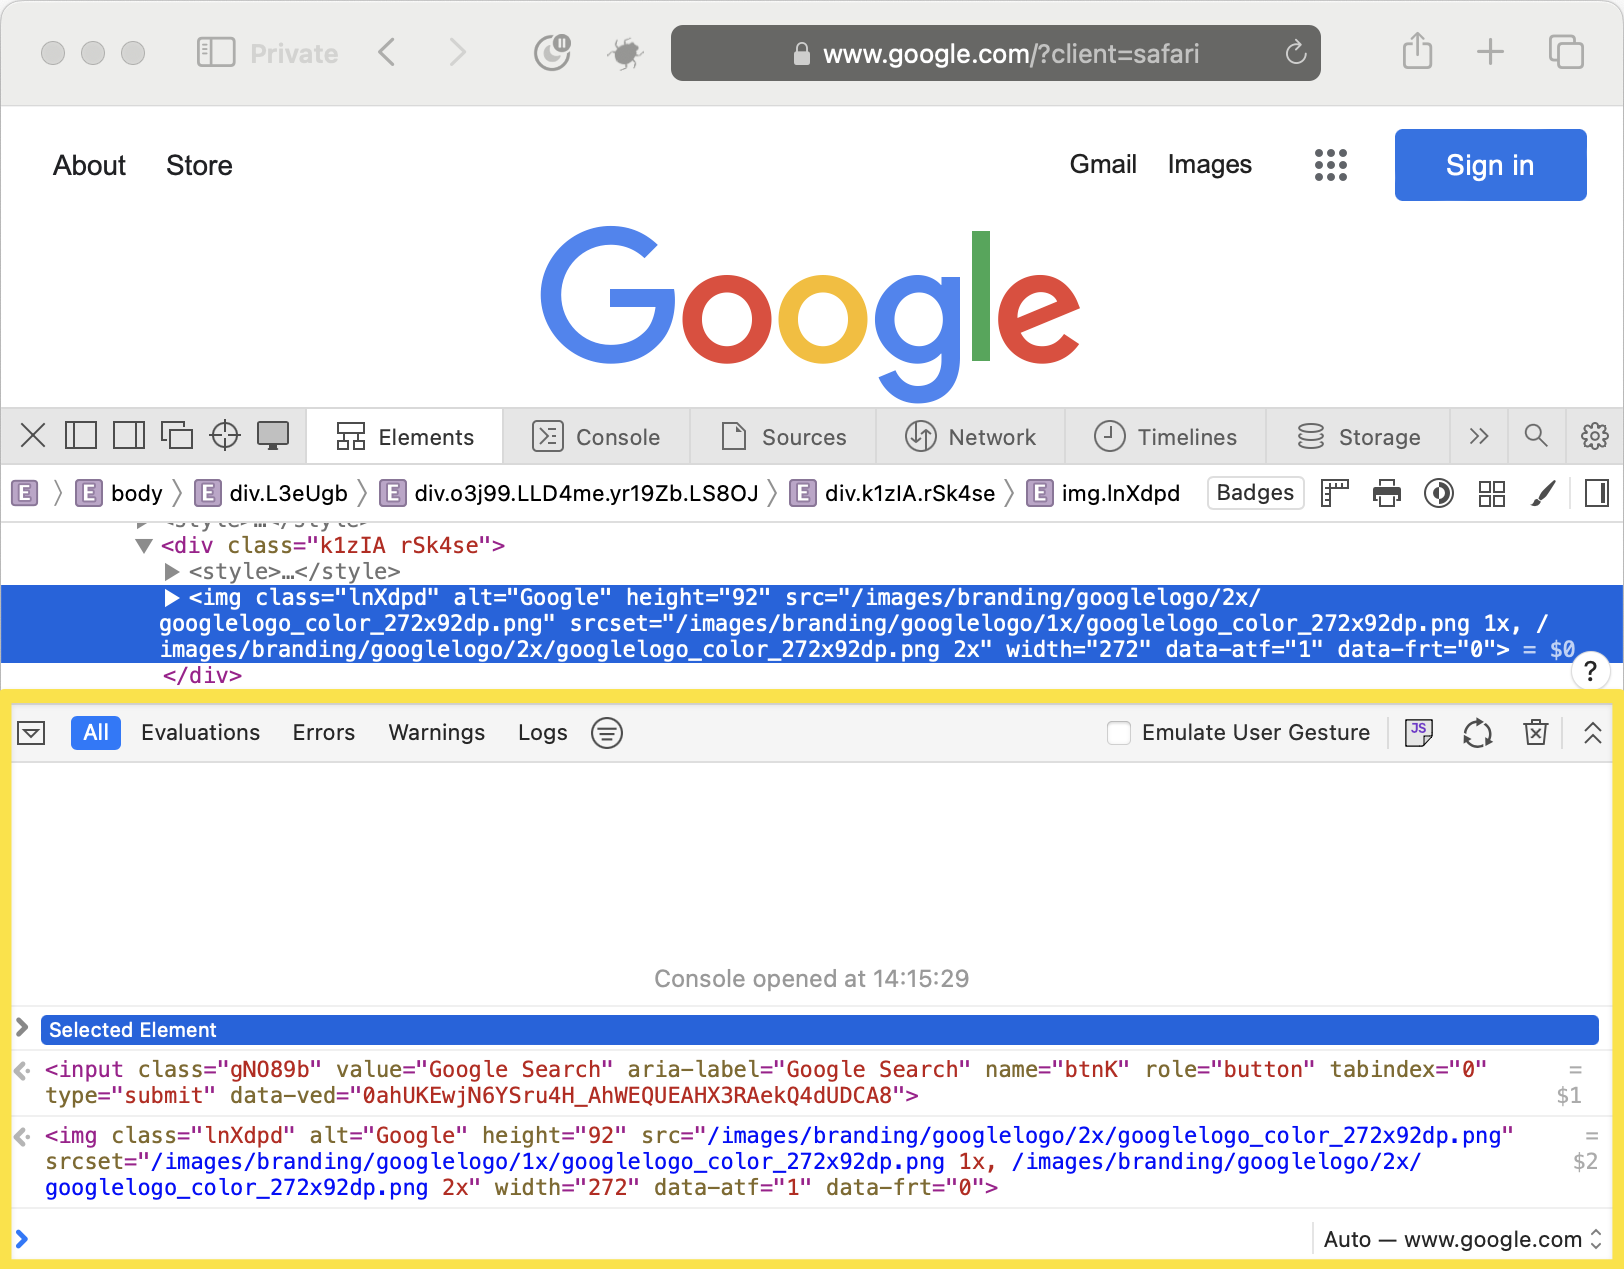1624x1269 pixels.
Task: Open execution context Auto www.google.com picker
Action: click(x=1463, y=1240)
